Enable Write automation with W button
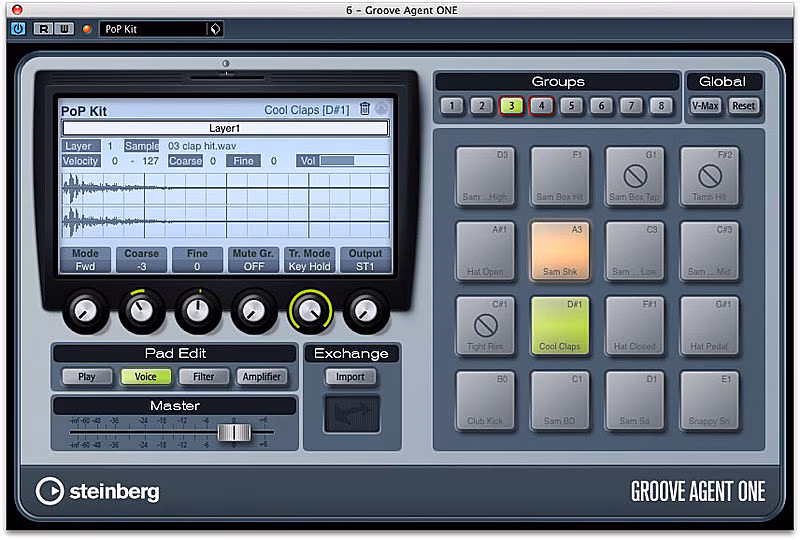800x540 pixels. point(62,29)
